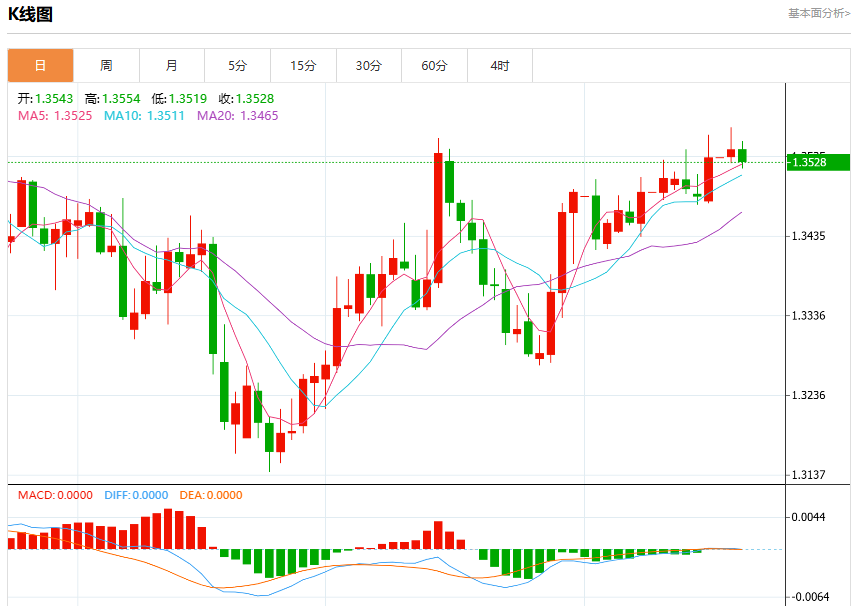Select the 日 daily chart tab

pos(40,65)
